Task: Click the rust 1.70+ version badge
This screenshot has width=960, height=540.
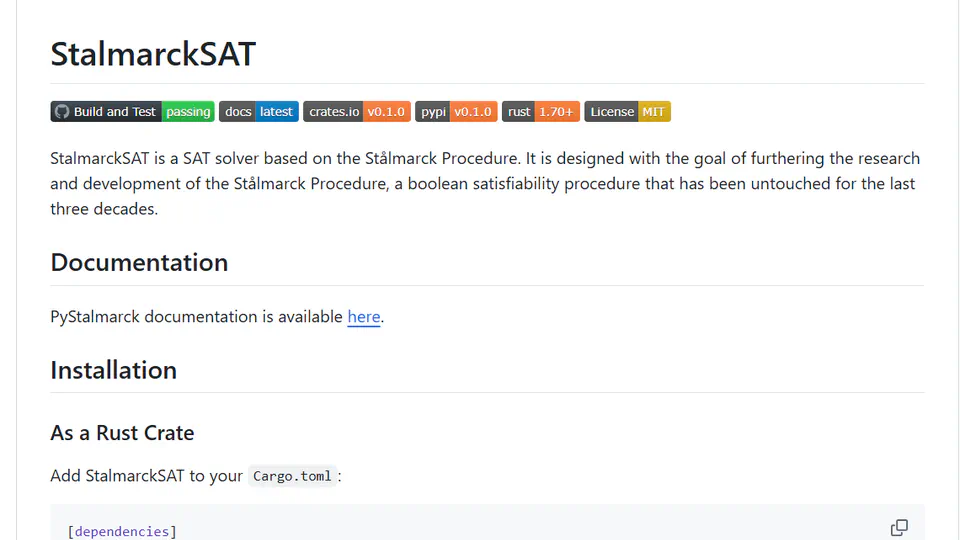Action: tap(541, 111)
